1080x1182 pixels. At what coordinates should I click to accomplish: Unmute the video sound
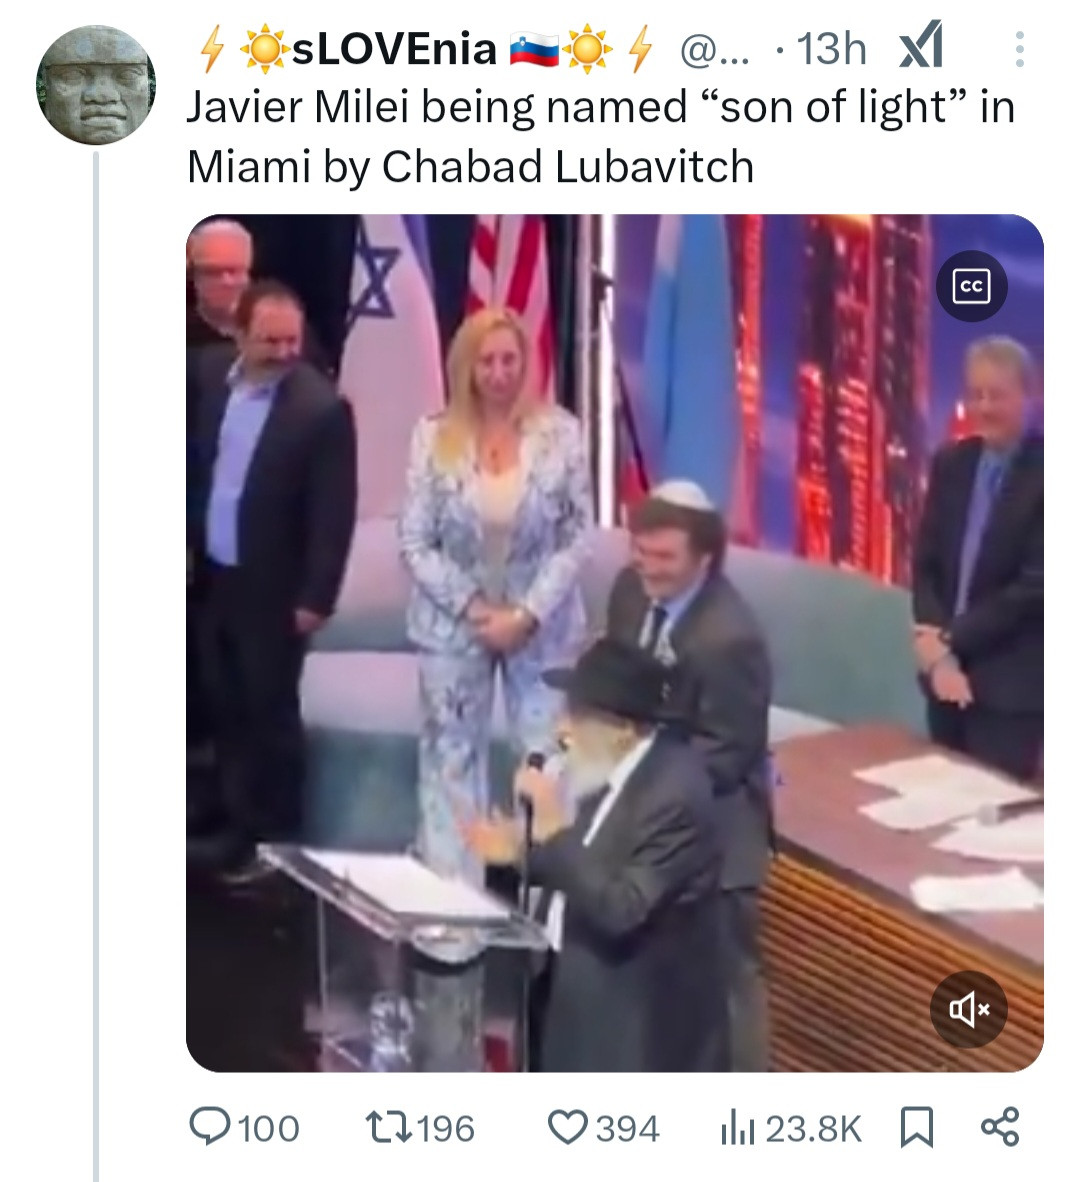[x=968, y=1010]
